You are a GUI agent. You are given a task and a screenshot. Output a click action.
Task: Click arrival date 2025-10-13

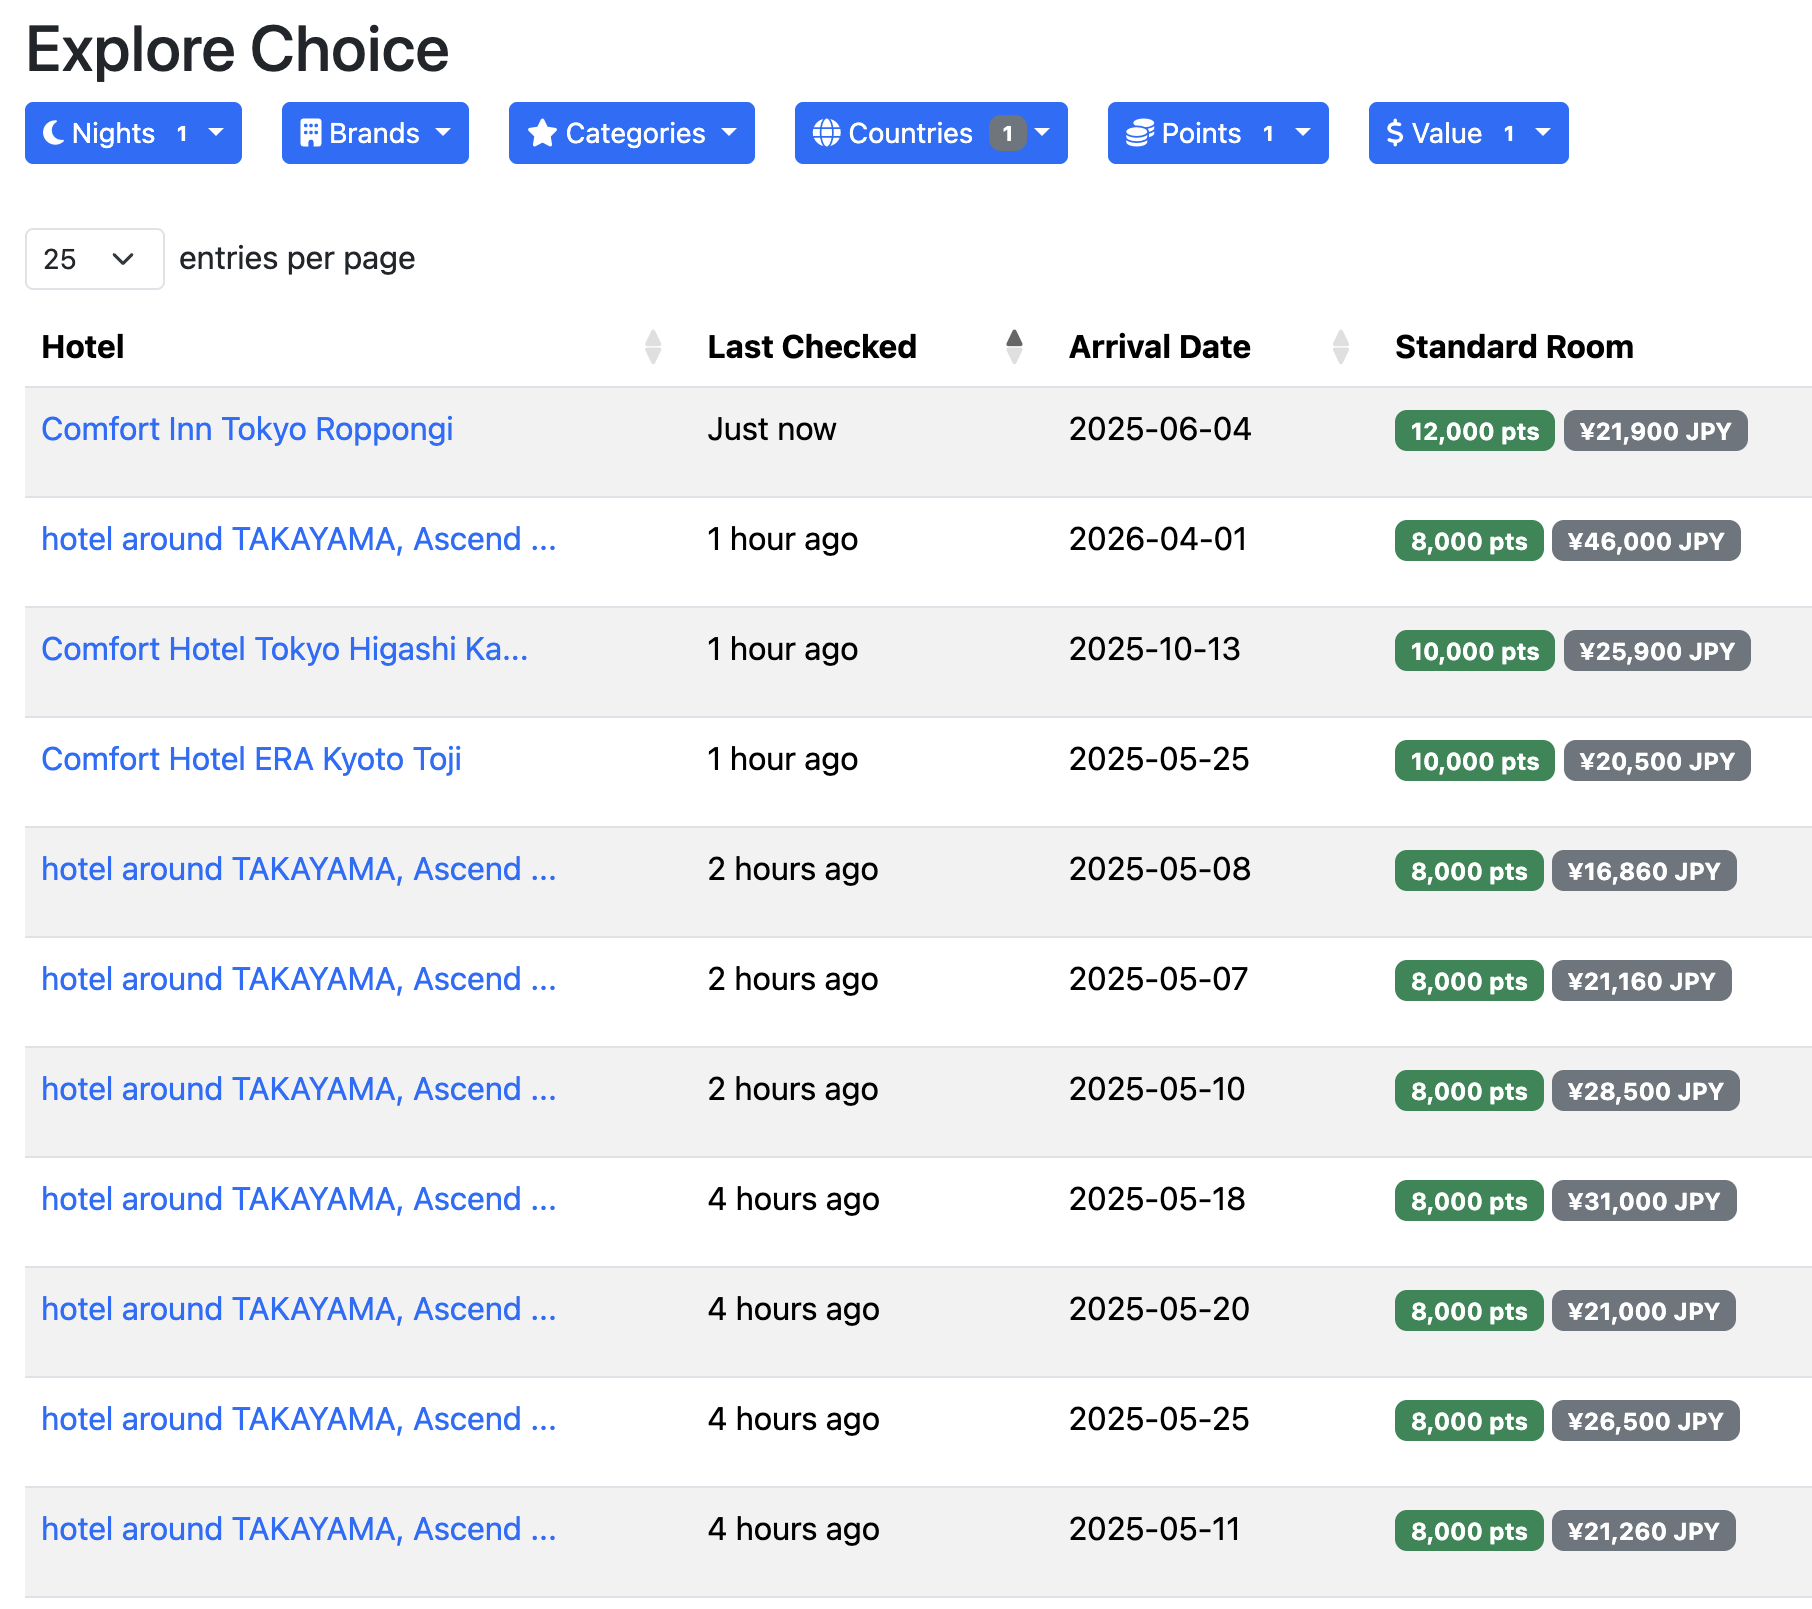point(1154,649)
